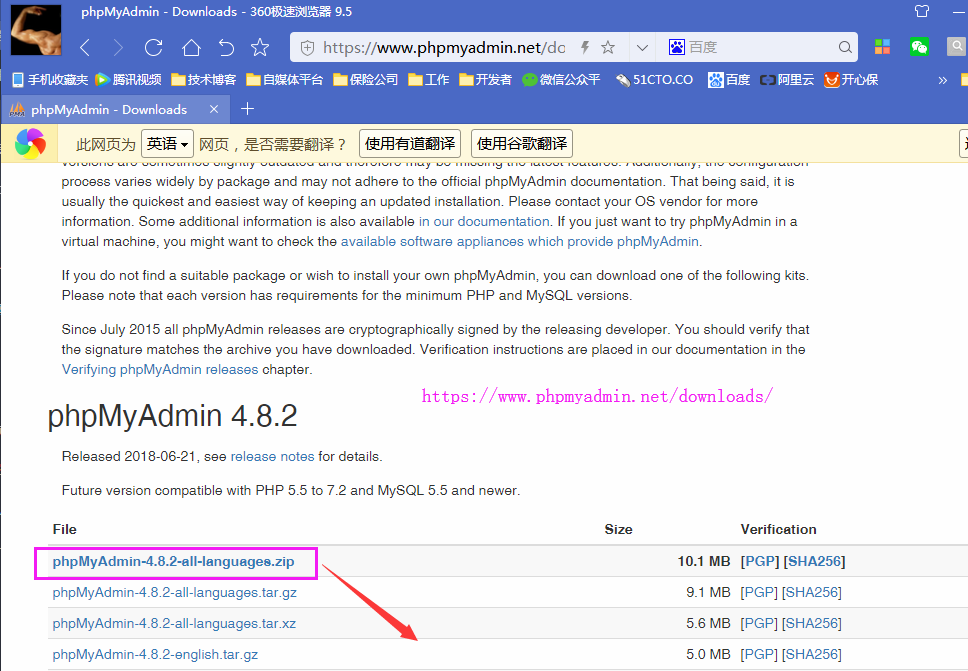Click the favorites star beside the undo arrow
The image size is (968, 671).
tap(260, 48)
